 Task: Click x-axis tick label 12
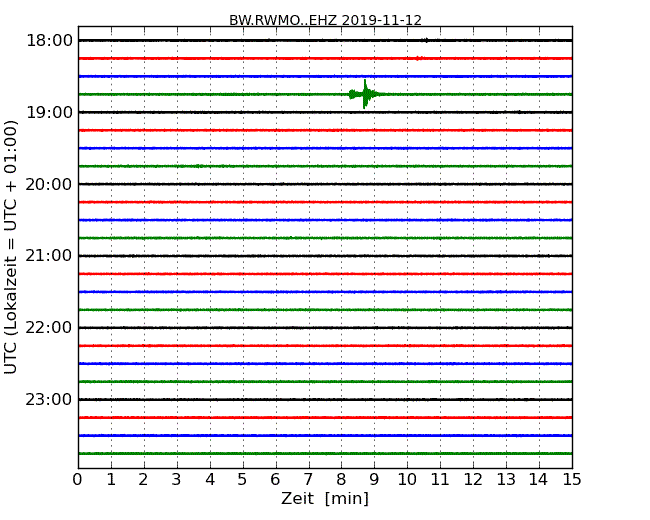[x=473, y=480]
